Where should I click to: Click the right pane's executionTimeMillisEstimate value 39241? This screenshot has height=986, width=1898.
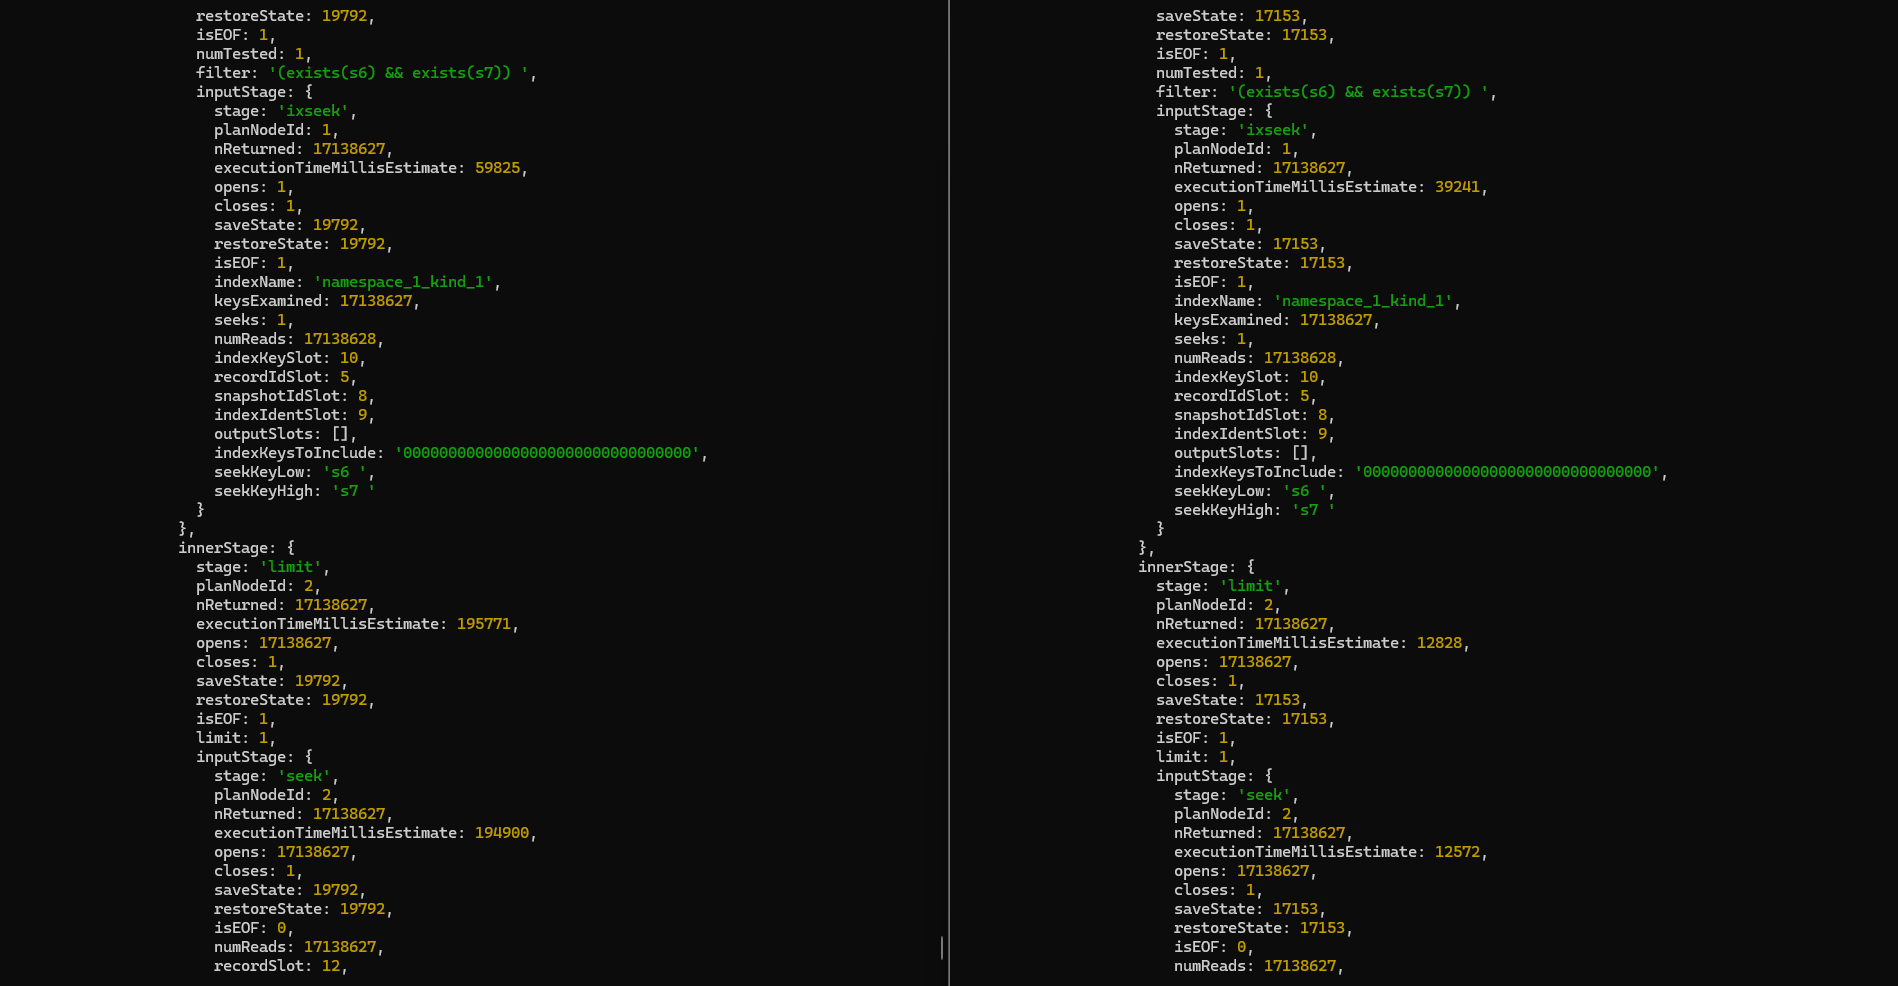[1457, 187]
